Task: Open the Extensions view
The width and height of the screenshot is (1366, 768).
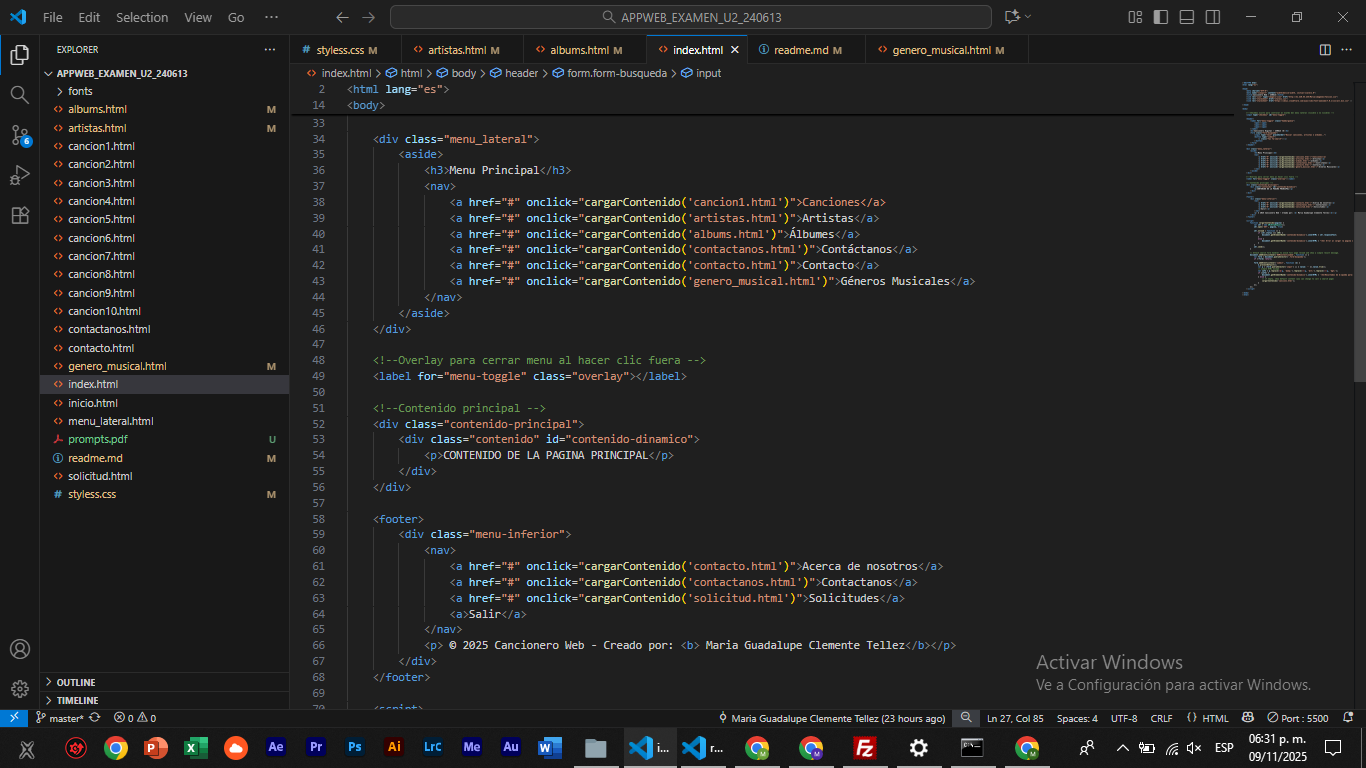Action: pos(19,215)
